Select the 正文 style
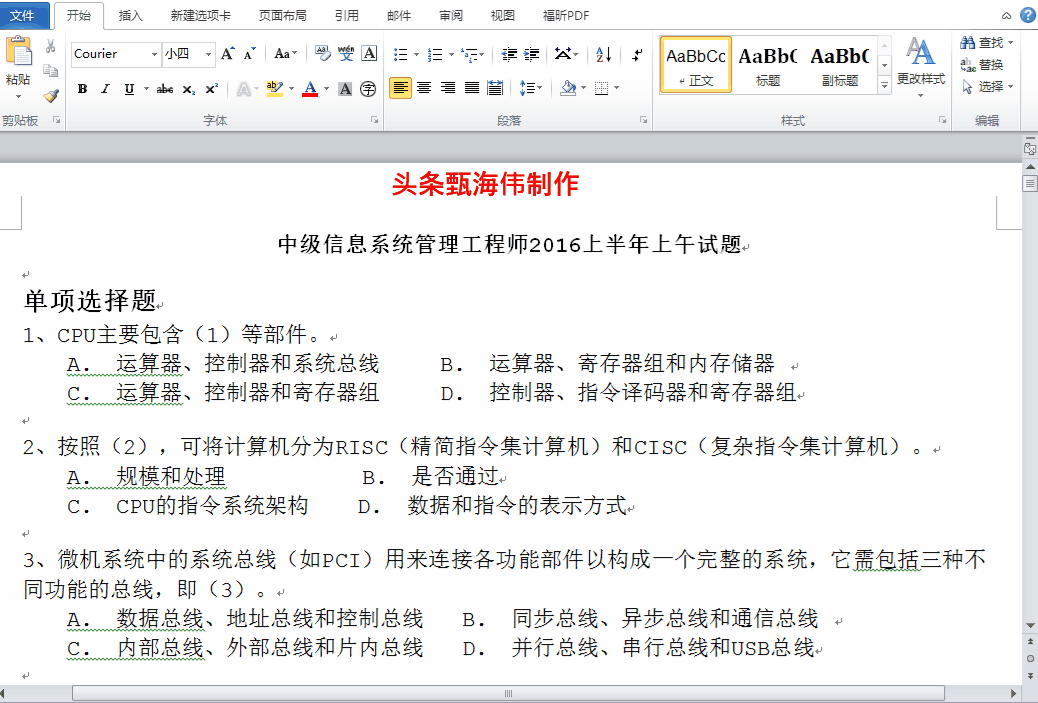The image size is (1038, 703). [696, 64]
